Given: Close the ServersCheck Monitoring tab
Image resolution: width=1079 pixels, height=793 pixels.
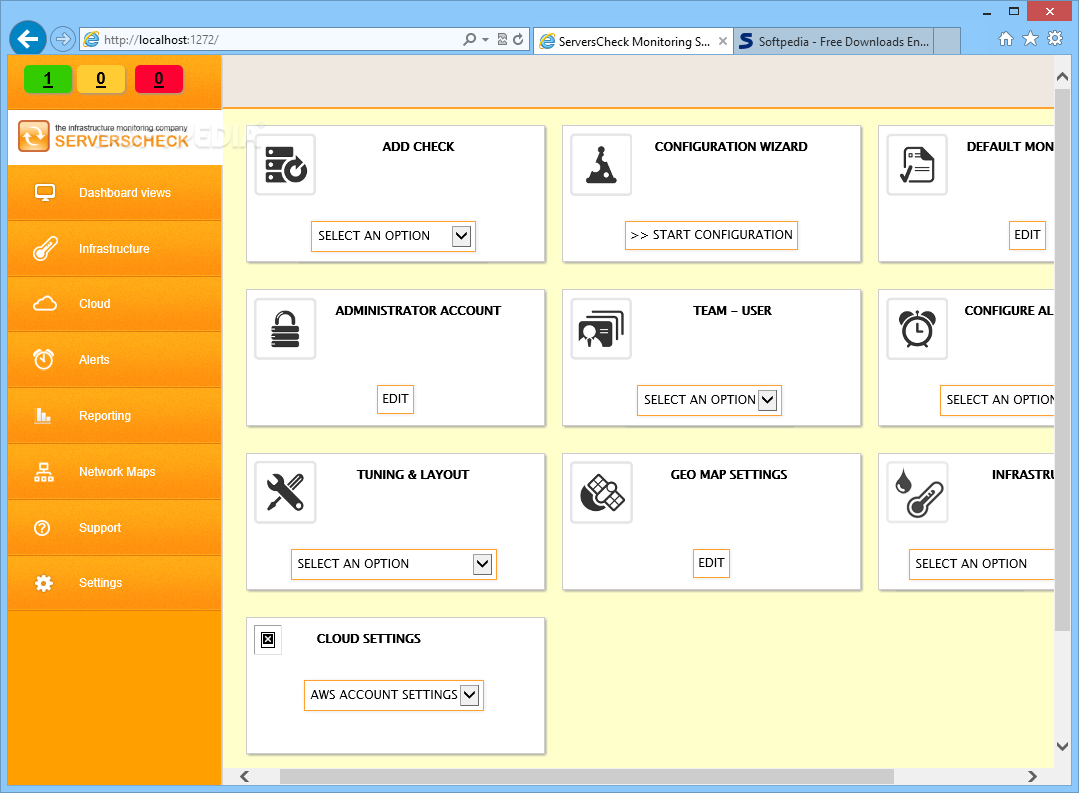Looking at the screenshot, I should coord(723,41).
